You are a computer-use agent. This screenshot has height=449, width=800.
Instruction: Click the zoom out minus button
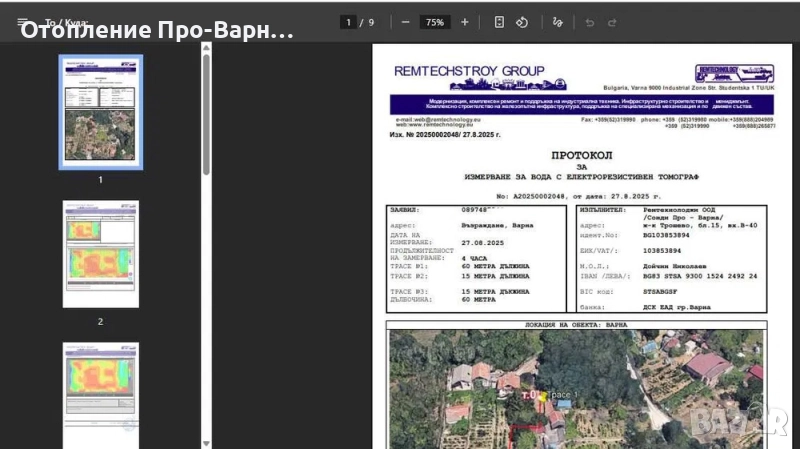(405, 22)
